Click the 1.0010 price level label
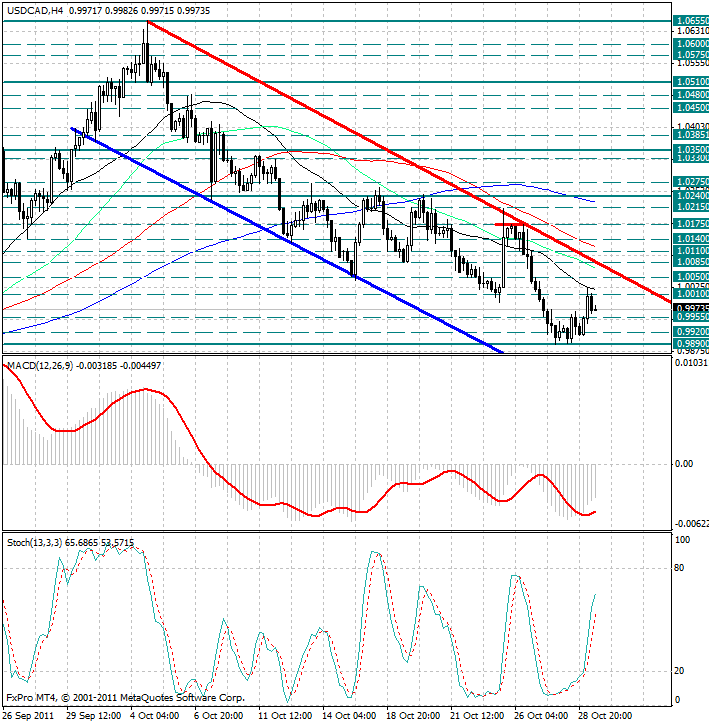The height and width of the screenshot is (723, 709). click(x=691, y=294)
